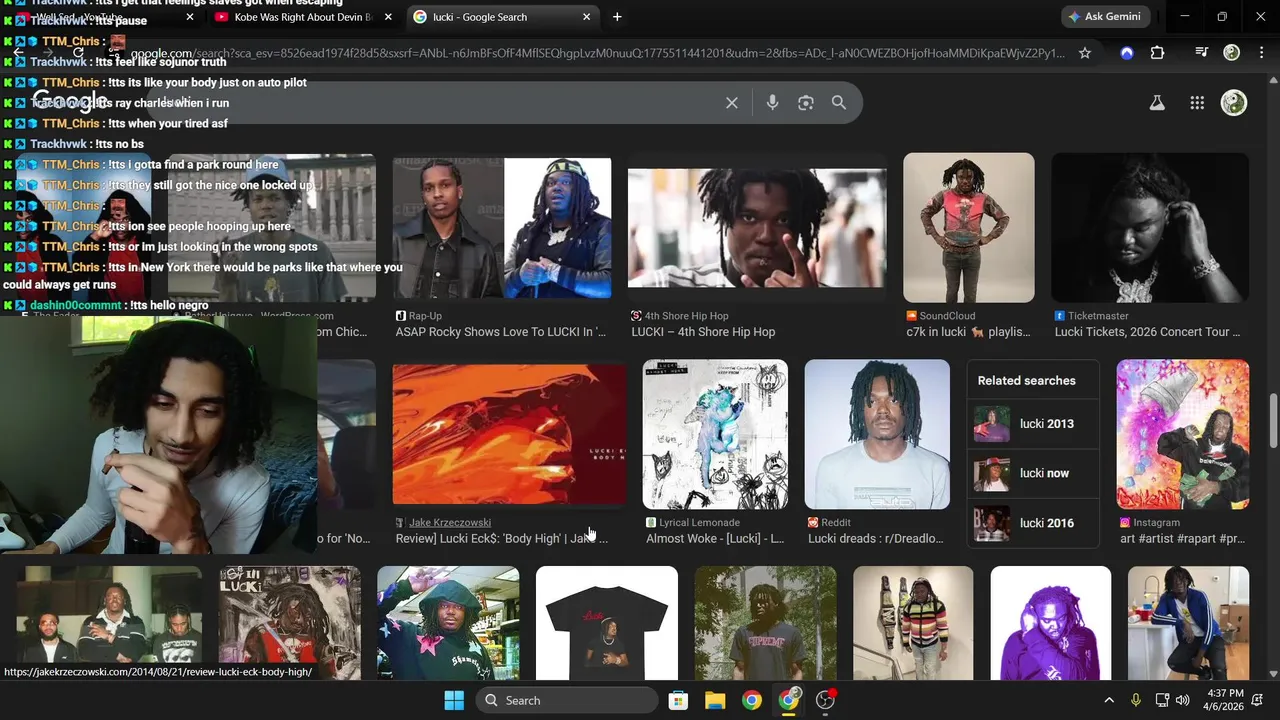1280x720 pixels.
Task: Submit search with the magnifying glass icon
Action: [839, 103]
